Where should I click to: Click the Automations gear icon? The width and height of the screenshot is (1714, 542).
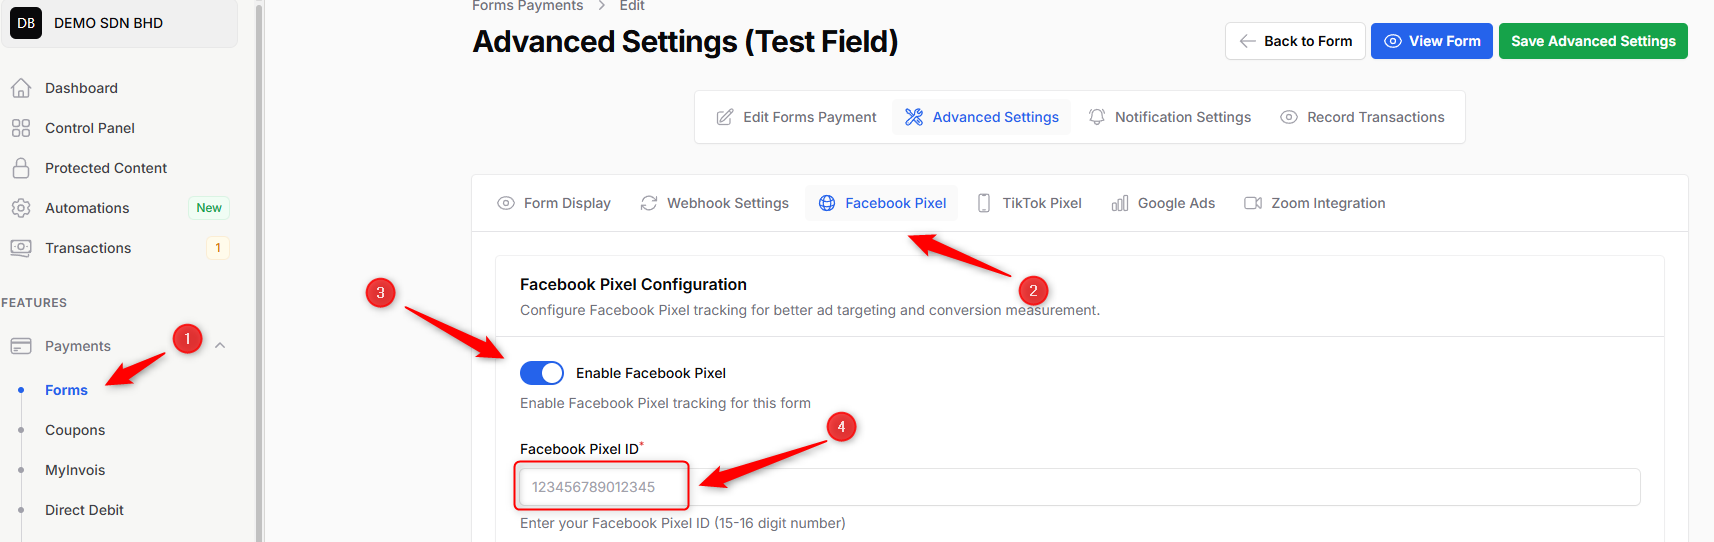(21, 208)
